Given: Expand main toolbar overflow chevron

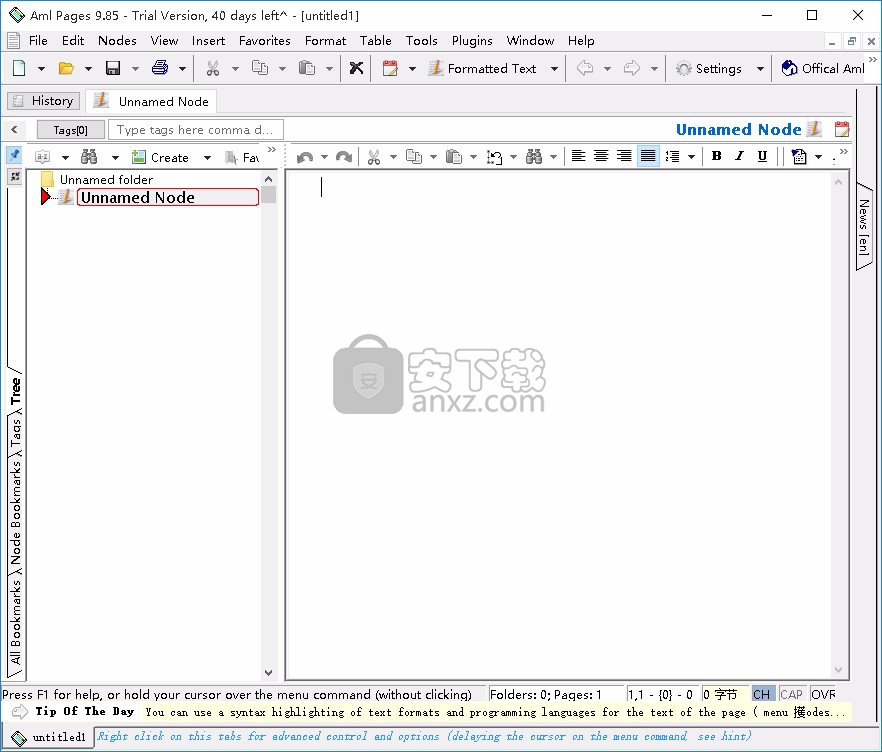Looking at the screenshot, I should (872, 60).
